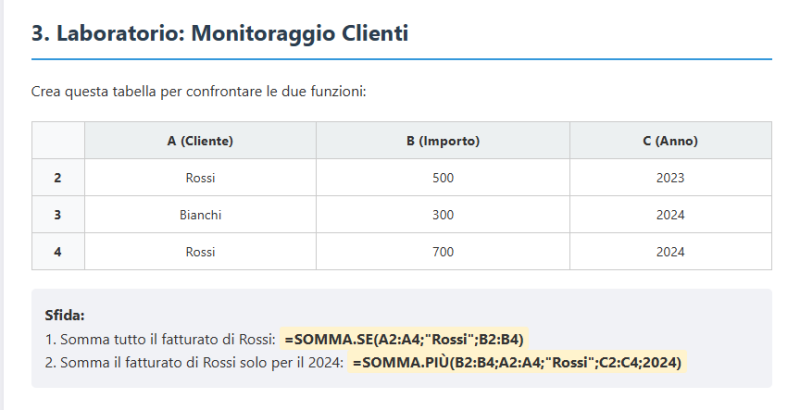Click the row number 2 cell
Screen dimensions: 800x410
58,178
